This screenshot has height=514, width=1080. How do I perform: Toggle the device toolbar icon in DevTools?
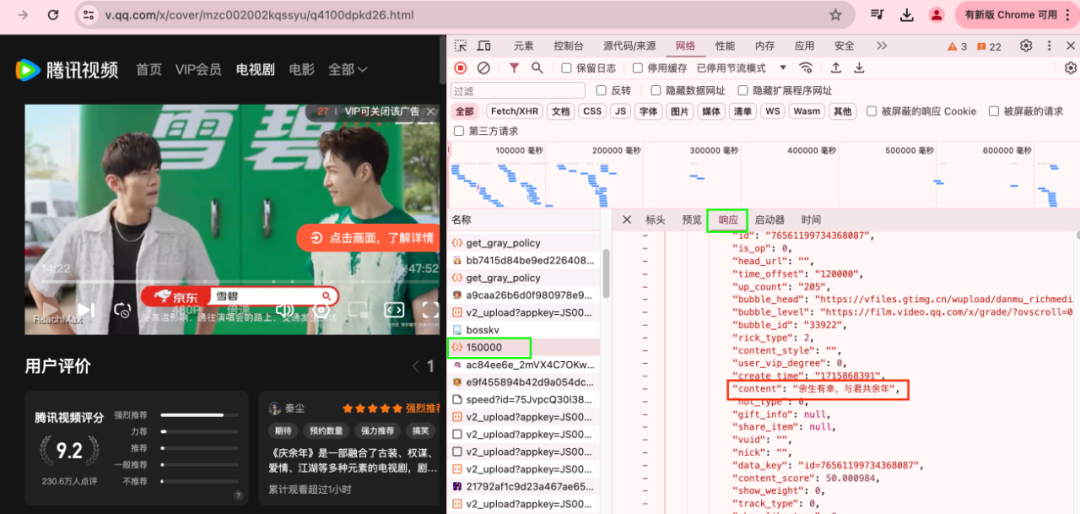pos(484,46)
